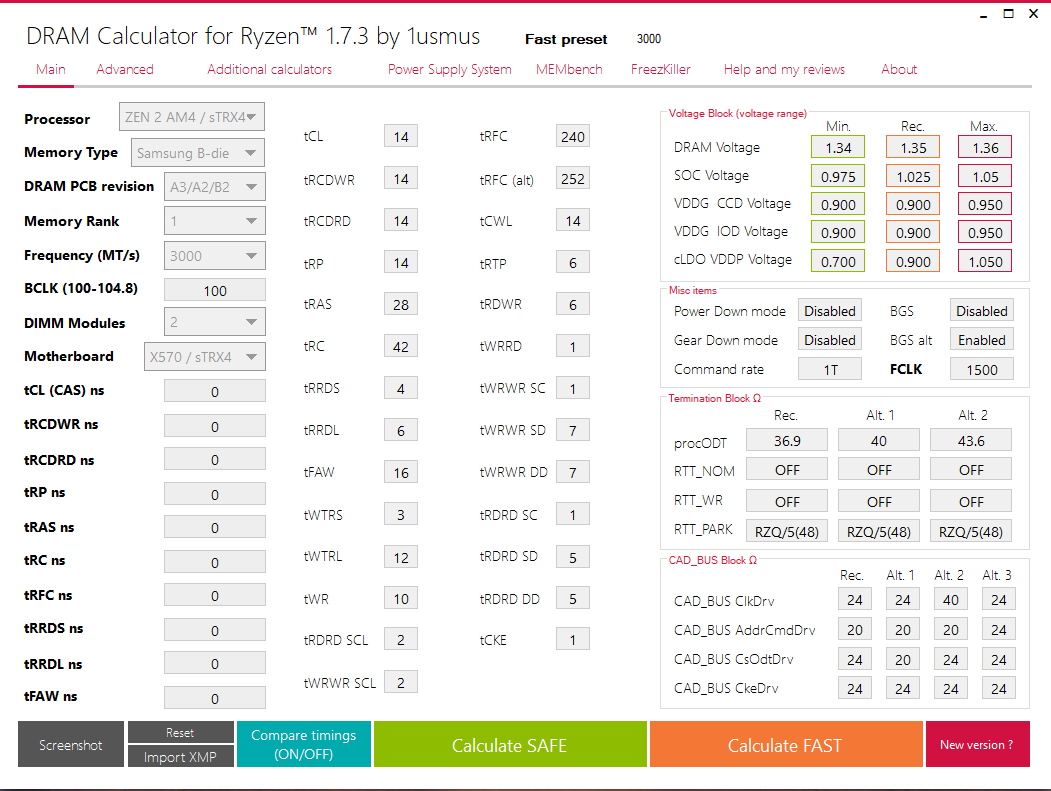This screenshot has height=791, width=1051.
Task: Disable the BGS alt setting
Action: pos(981,339)
